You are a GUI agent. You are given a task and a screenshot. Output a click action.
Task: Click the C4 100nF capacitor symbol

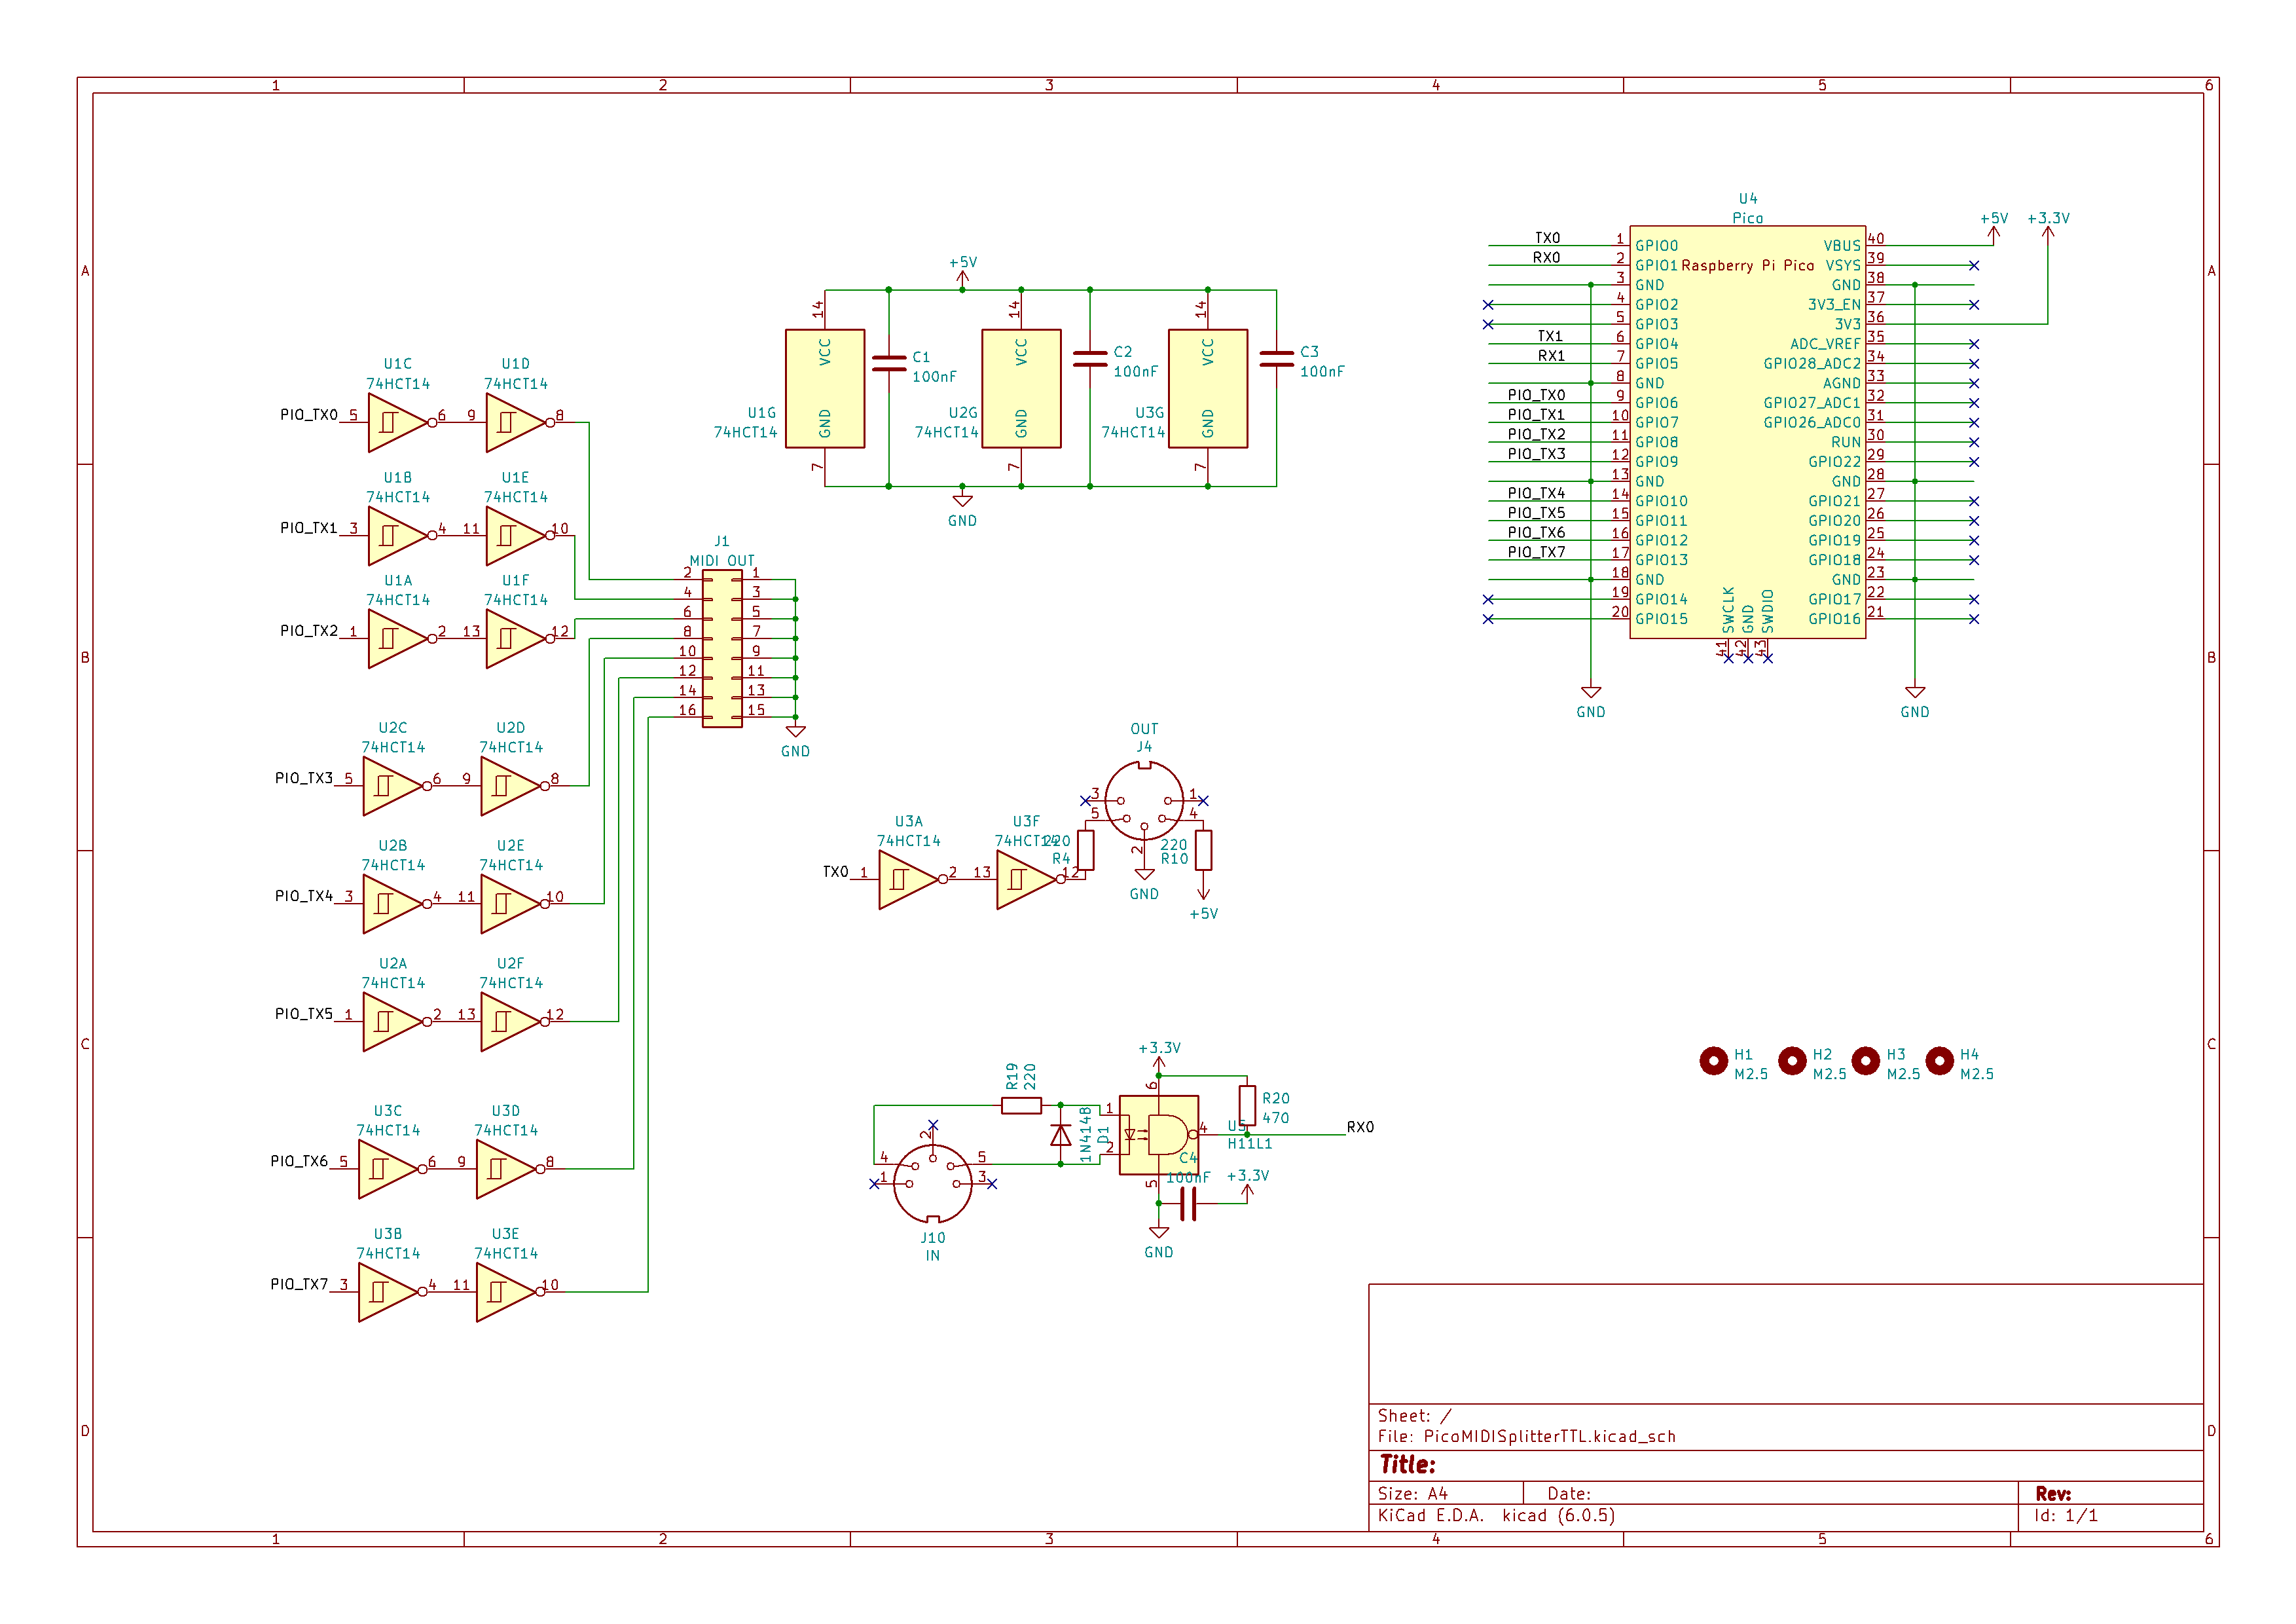[1188, 1204]
